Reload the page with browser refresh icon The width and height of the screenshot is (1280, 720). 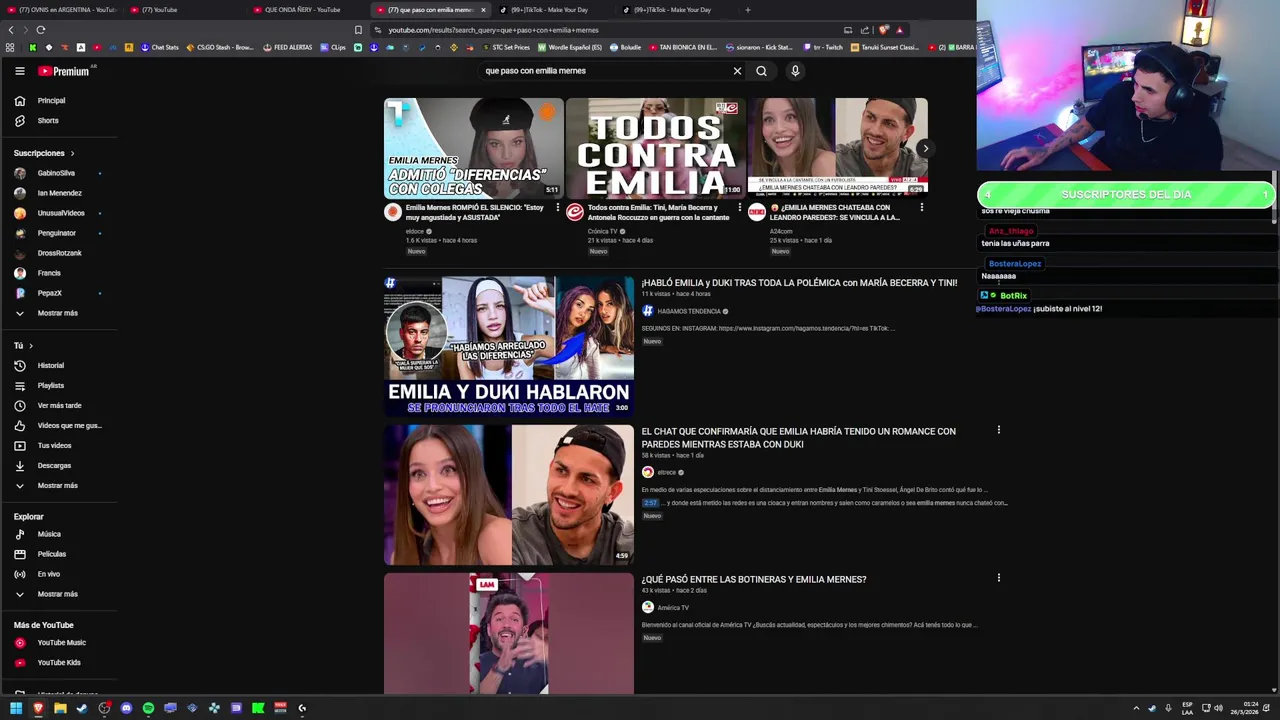40,30
